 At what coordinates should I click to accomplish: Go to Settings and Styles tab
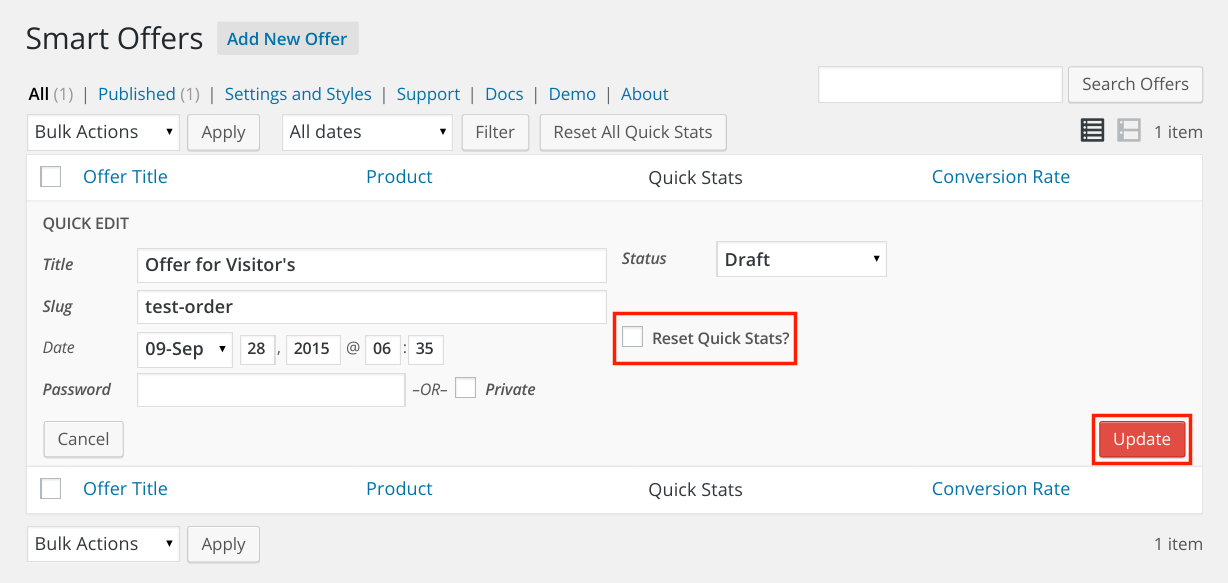298,94
